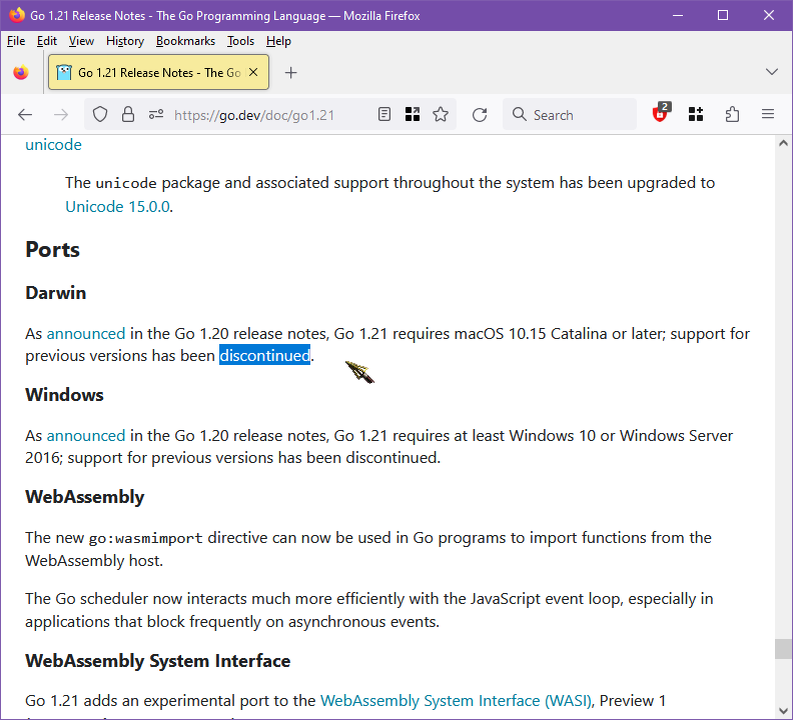Click the squares-plus extension icon in the toolbar
The width and height of the screenshot is (793, 720).
tap(696, 115)
